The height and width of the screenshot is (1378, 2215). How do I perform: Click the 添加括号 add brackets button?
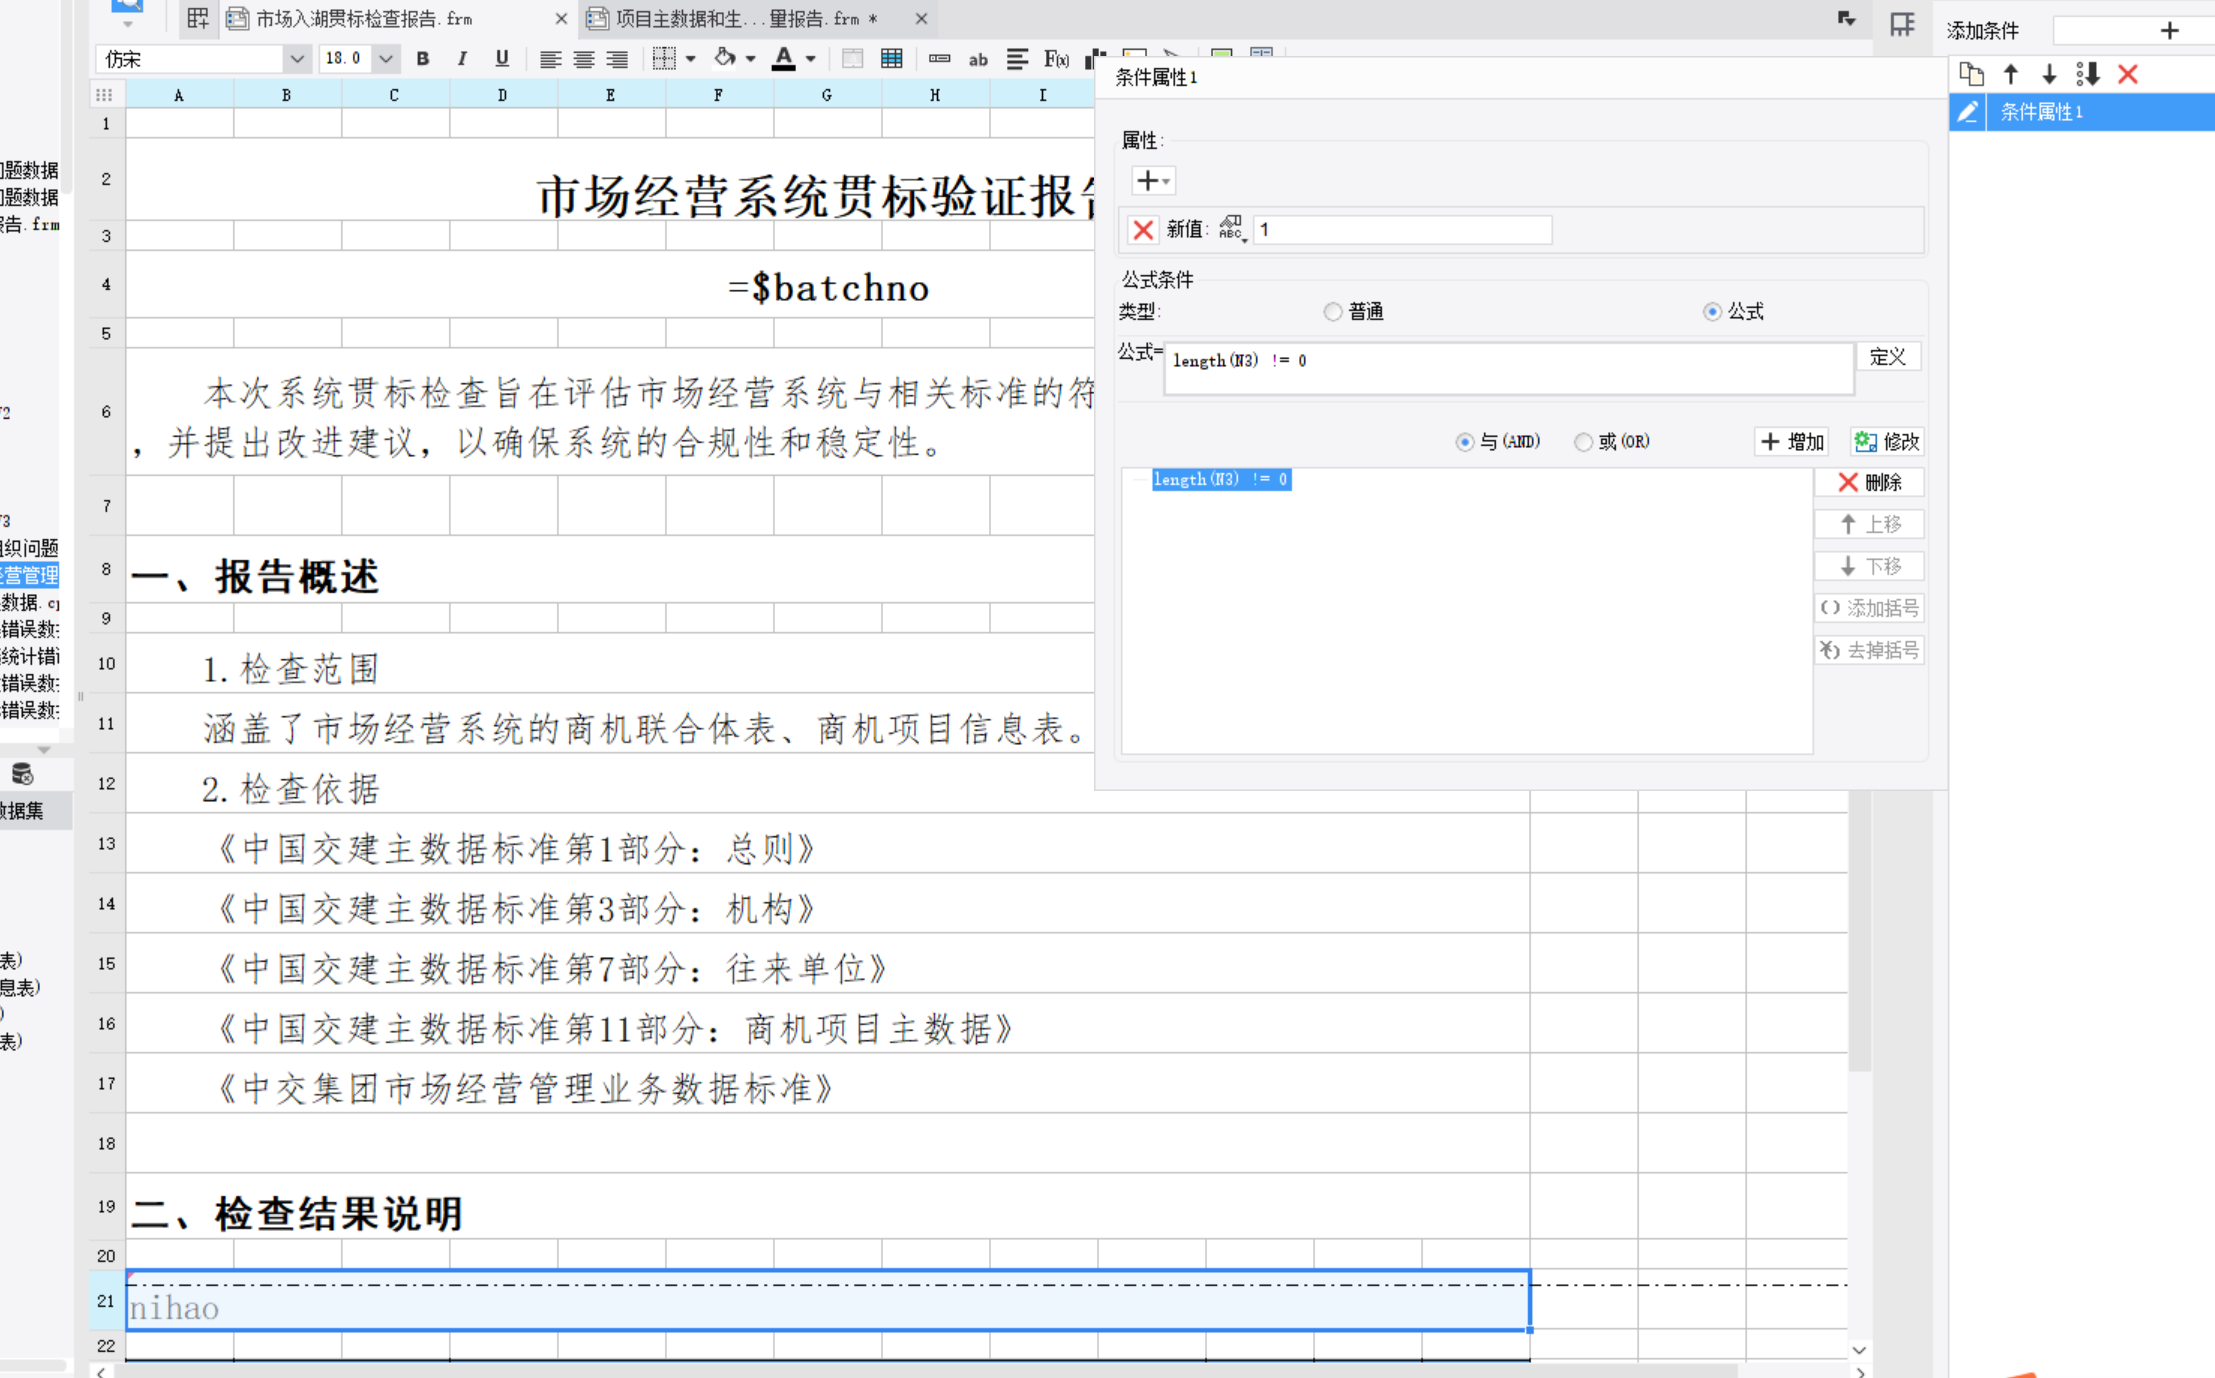[1869, 608]
